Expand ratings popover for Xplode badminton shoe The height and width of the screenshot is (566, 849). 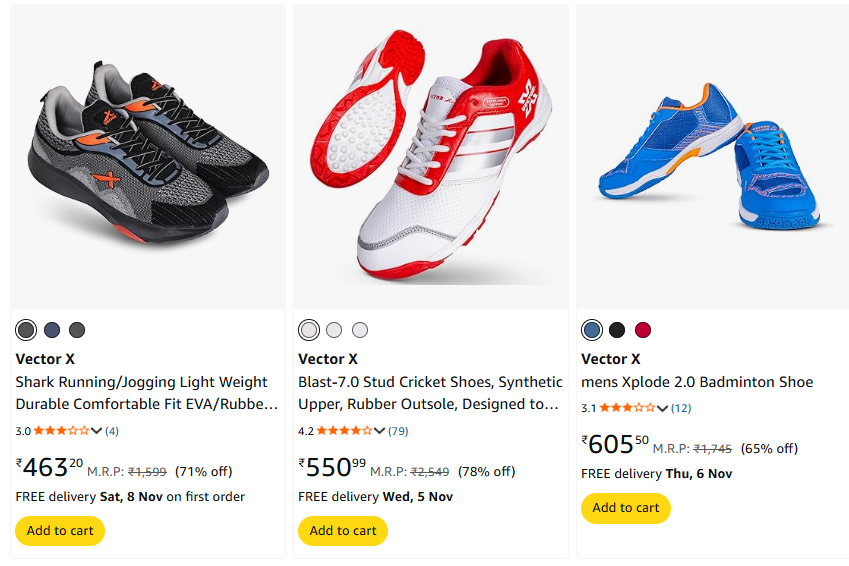tap(662, 408)
